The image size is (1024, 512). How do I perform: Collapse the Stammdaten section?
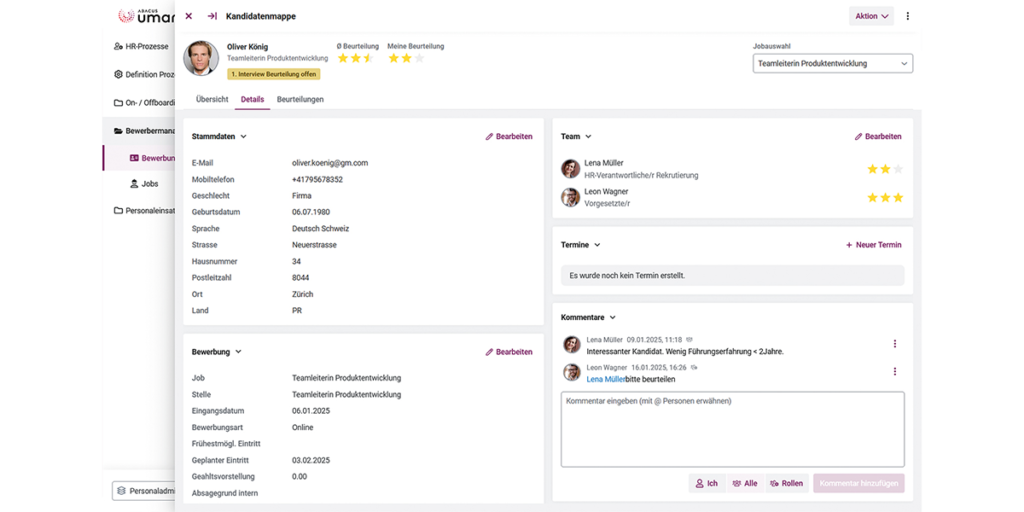243,136
